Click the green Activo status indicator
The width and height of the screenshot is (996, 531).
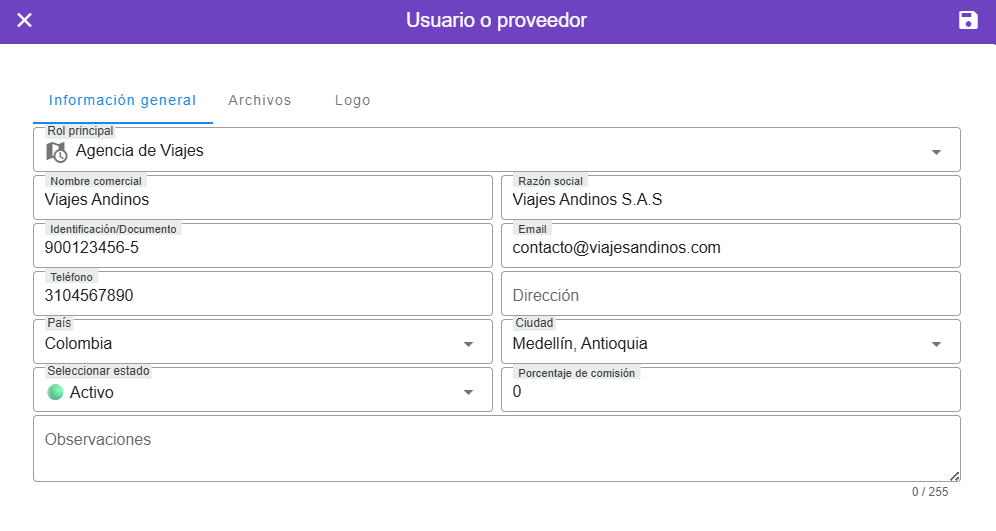(x=56, y=392)
